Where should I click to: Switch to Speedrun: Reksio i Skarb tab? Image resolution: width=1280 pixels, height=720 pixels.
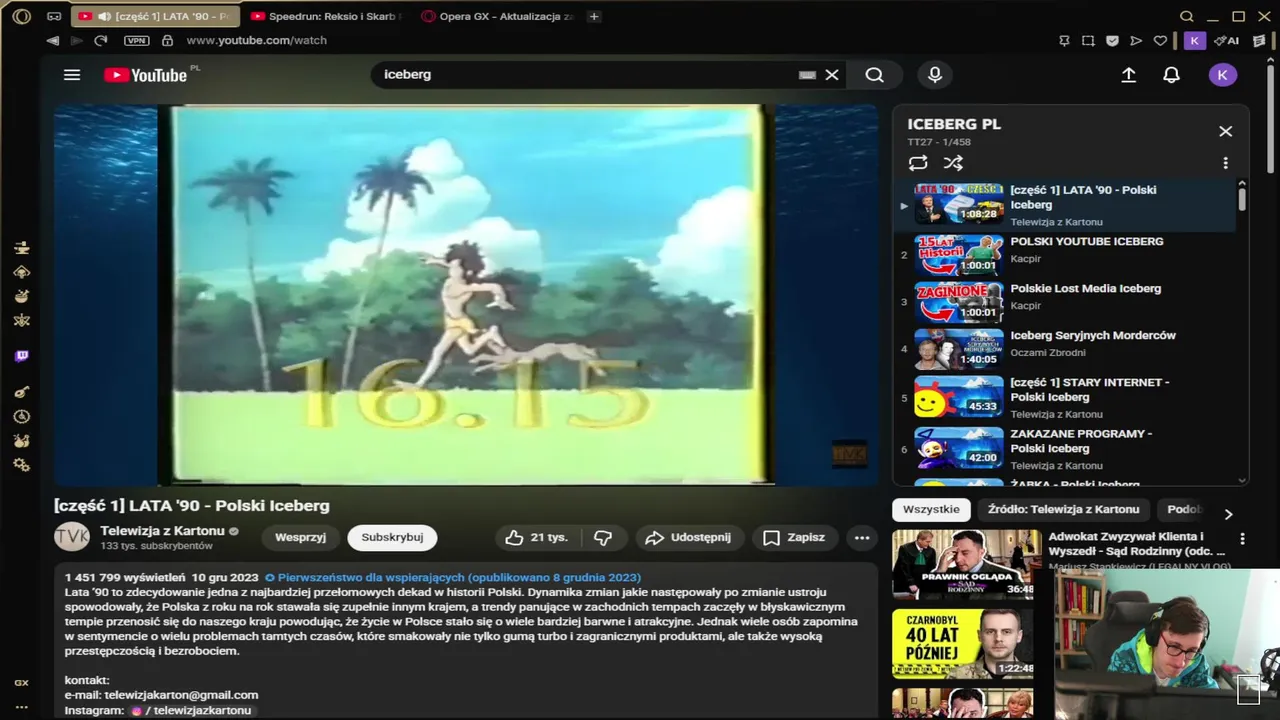(x=326, y=16)
